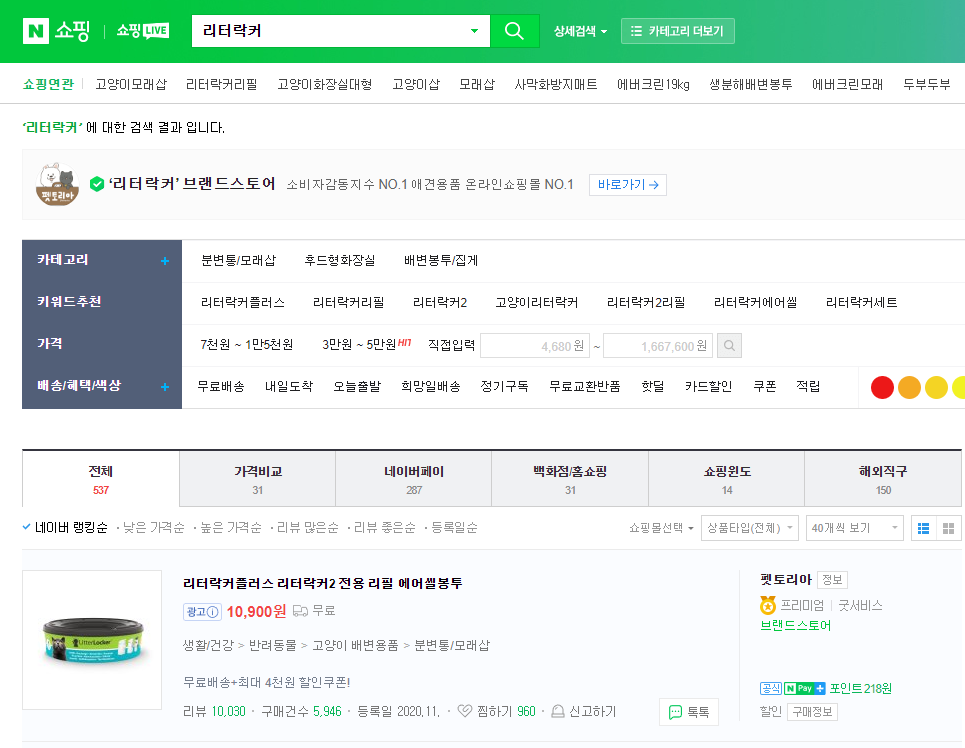
Task: Switch to list view icon
Action: [x=923, y=528]
